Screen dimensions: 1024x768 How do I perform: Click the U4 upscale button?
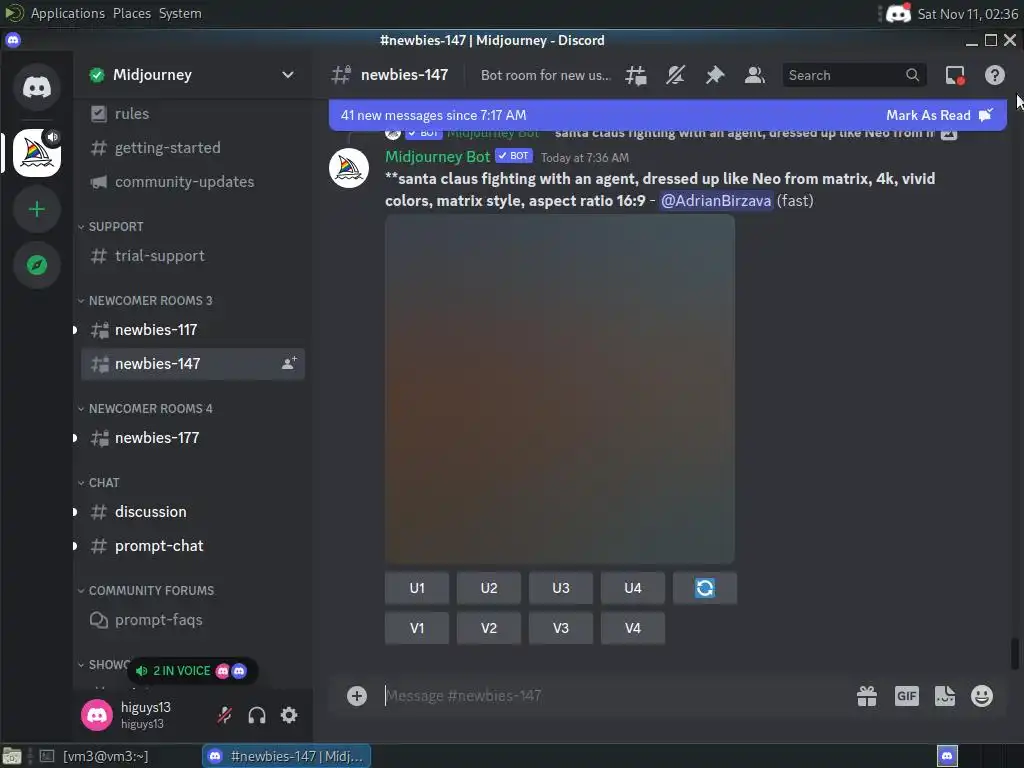(x=632, y=588)
